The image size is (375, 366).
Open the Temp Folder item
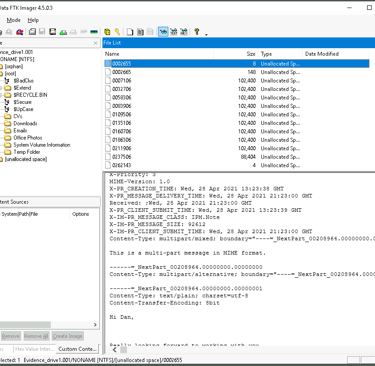point(27,152)
